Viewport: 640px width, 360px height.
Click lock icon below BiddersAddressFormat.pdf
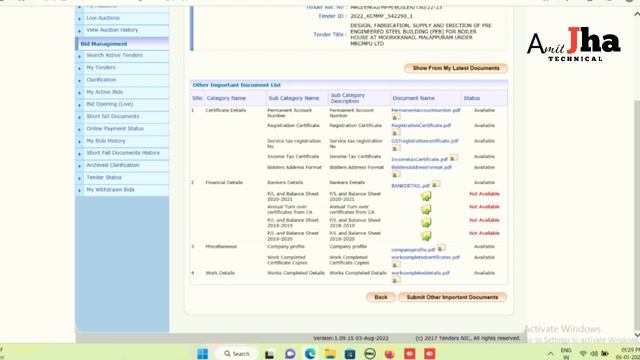[x=396, y=174]
